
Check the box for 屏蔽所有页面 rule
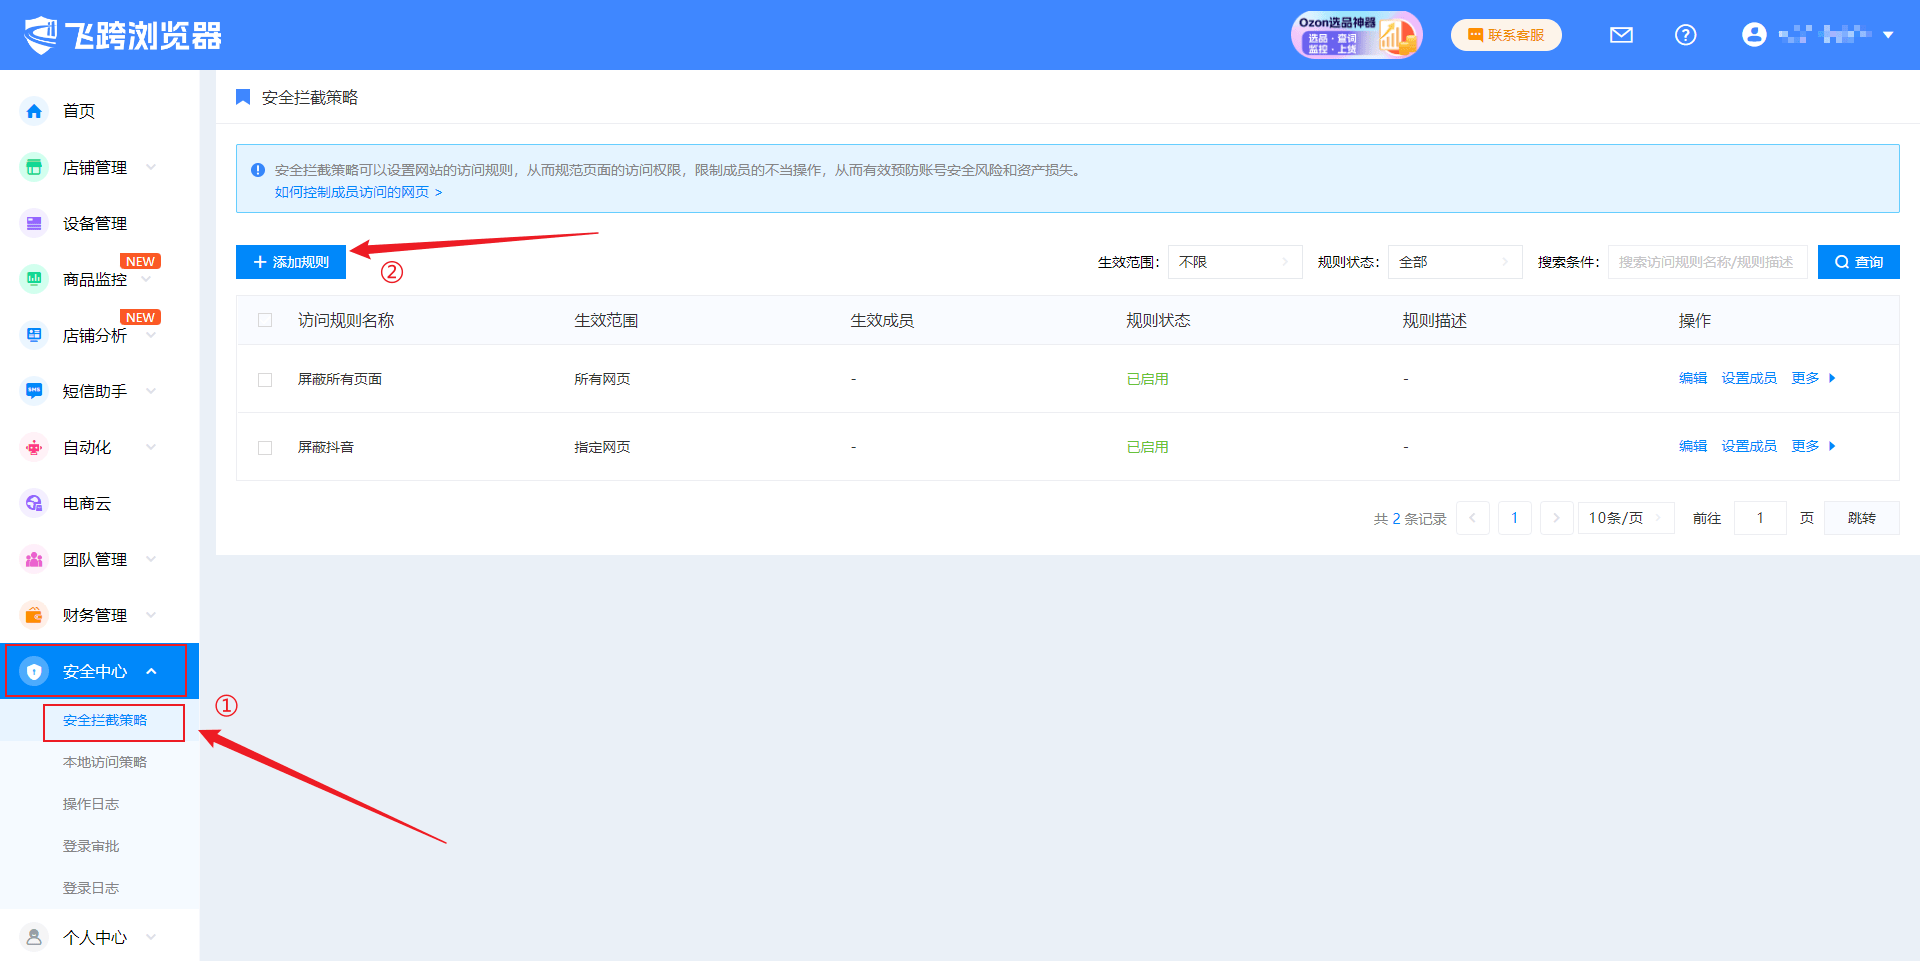265,380
